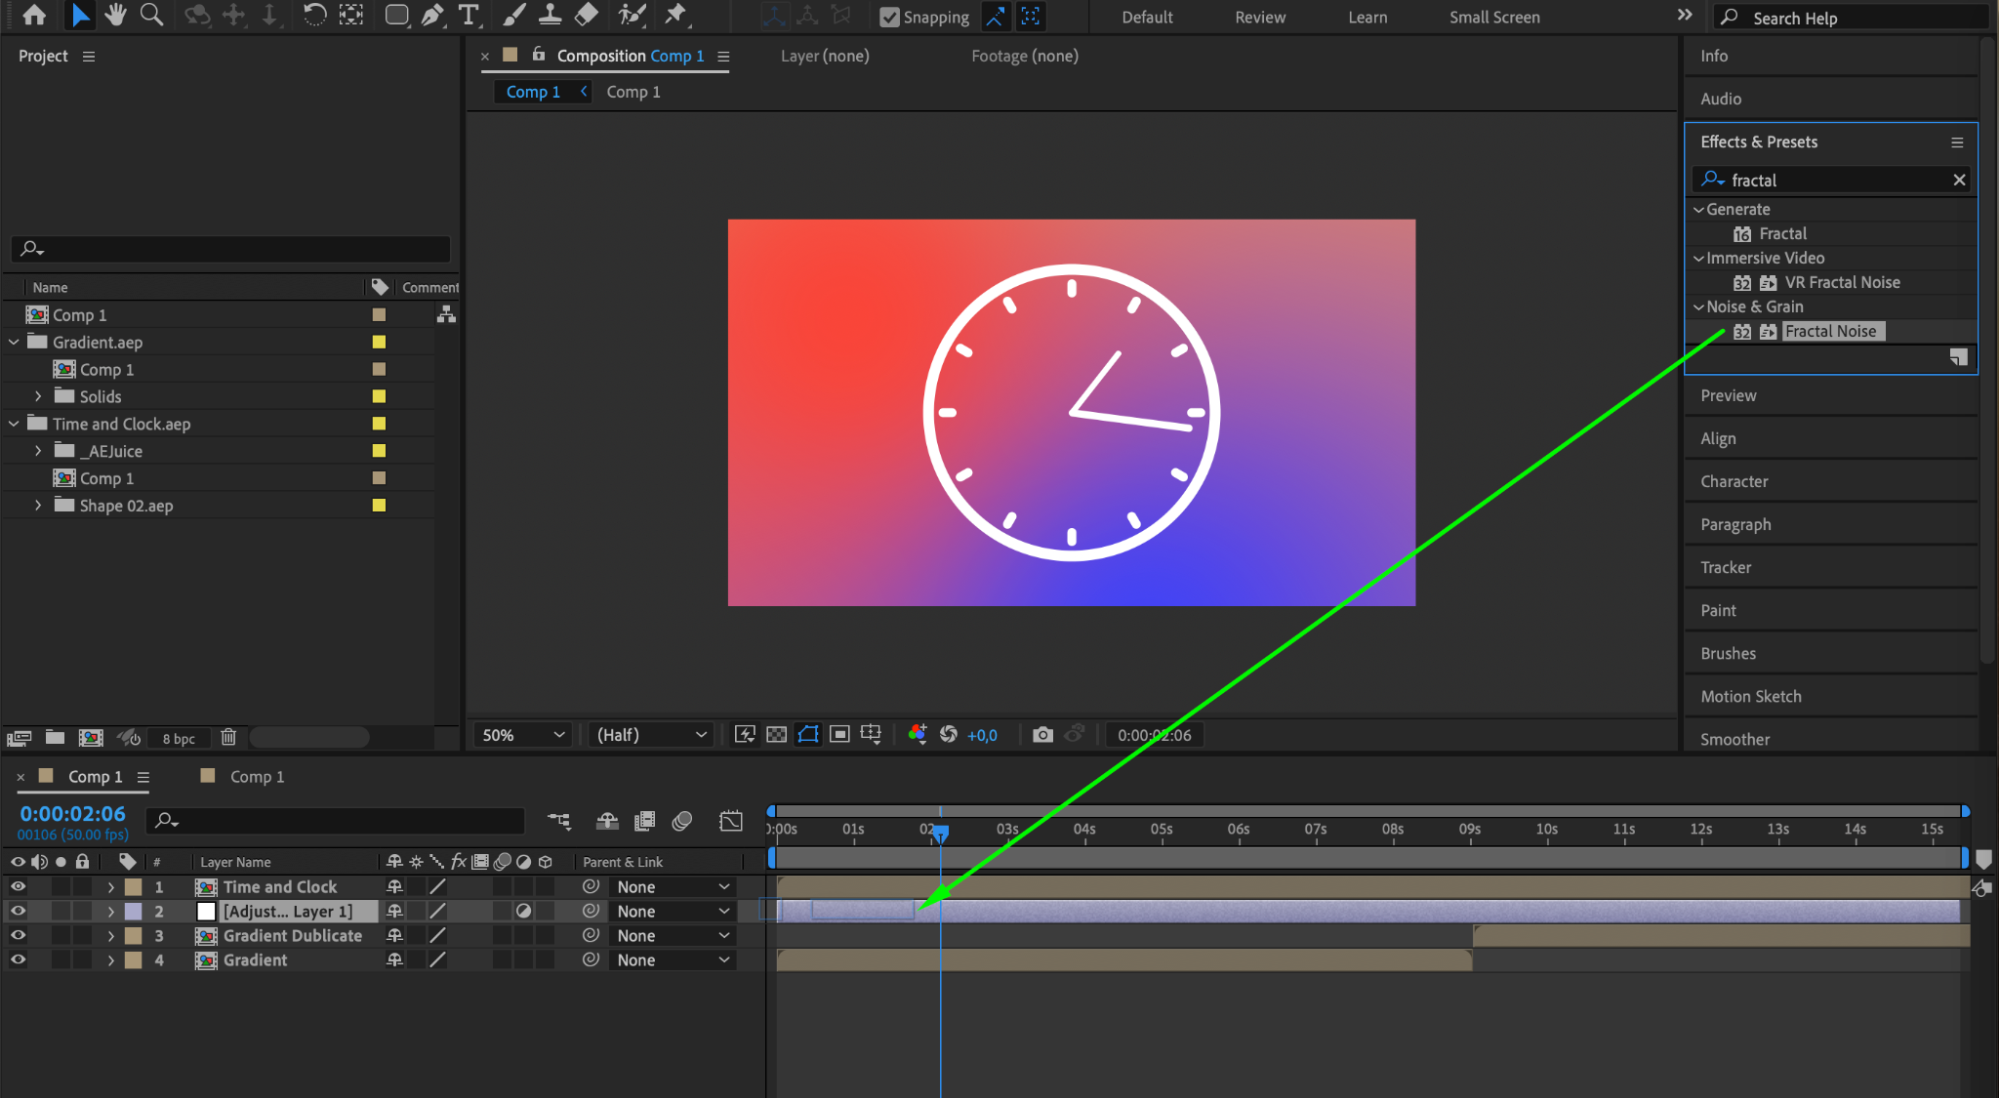Delete selected item with trash icon
The image size is (1999, 1099).
point(228,738)
